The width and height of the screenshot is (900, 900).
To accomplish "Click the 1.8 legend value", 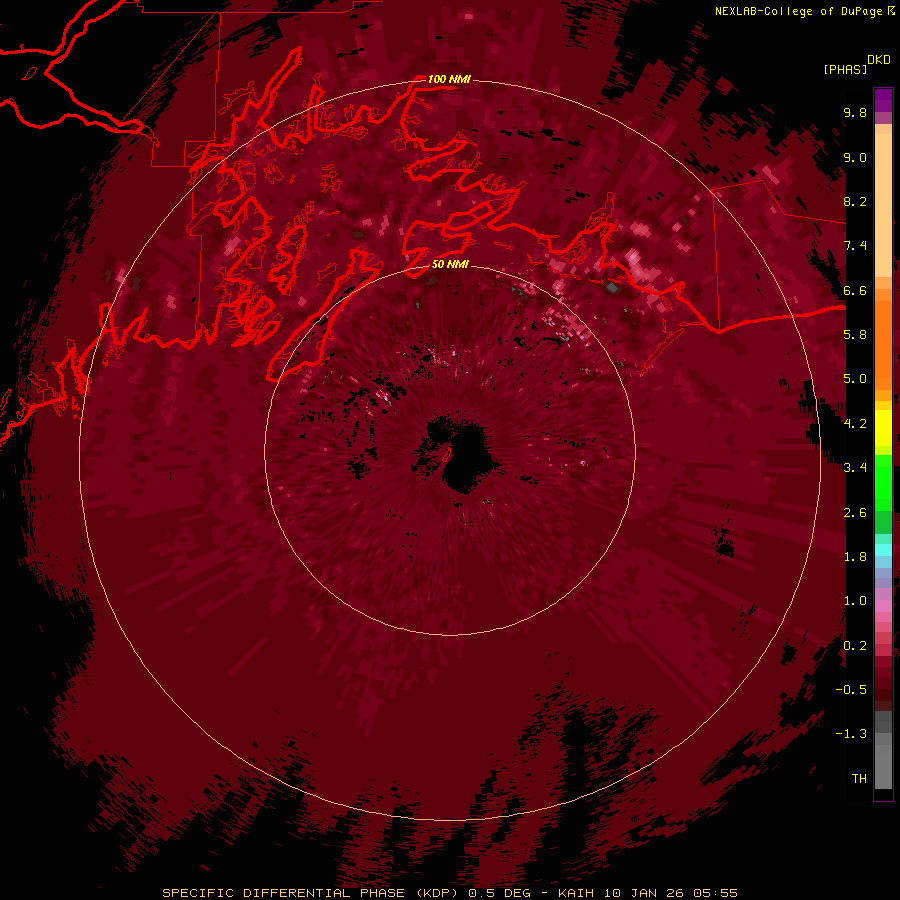I will click(855, 557).
